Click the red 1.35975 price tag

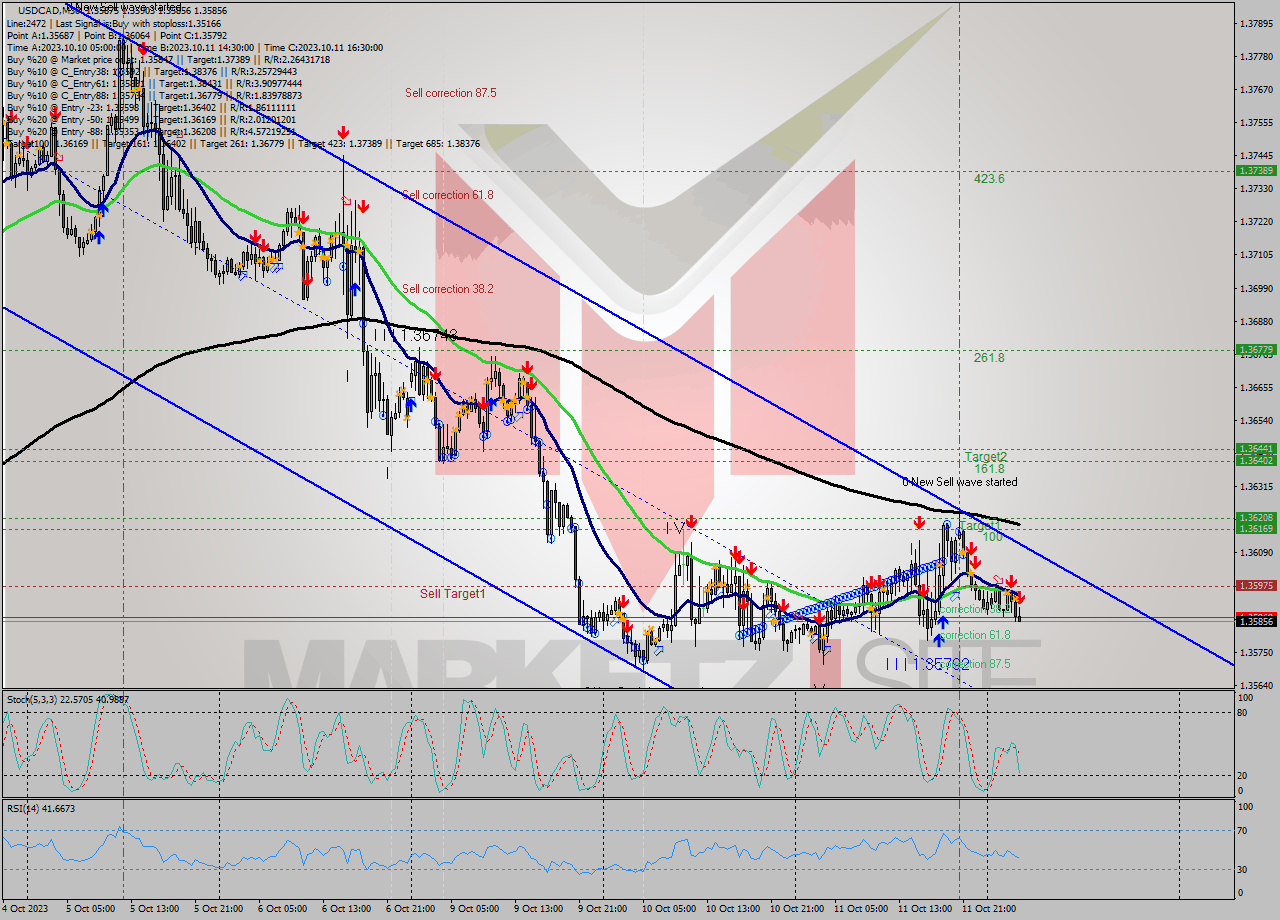[x=1256, y=586]
